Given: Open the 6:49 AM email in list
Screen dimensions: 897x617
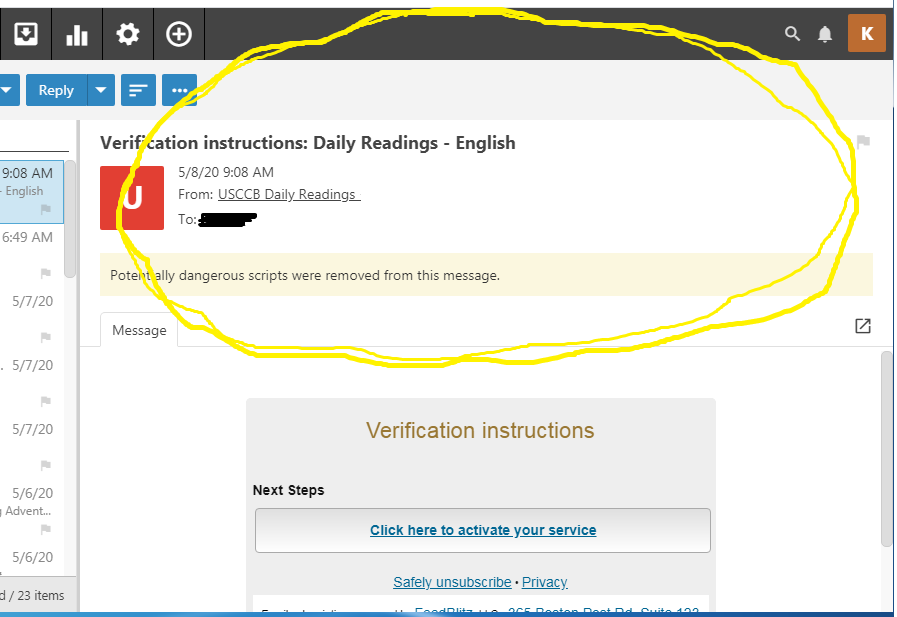Looking at the screenshot, I should click(x=28, y=238).
